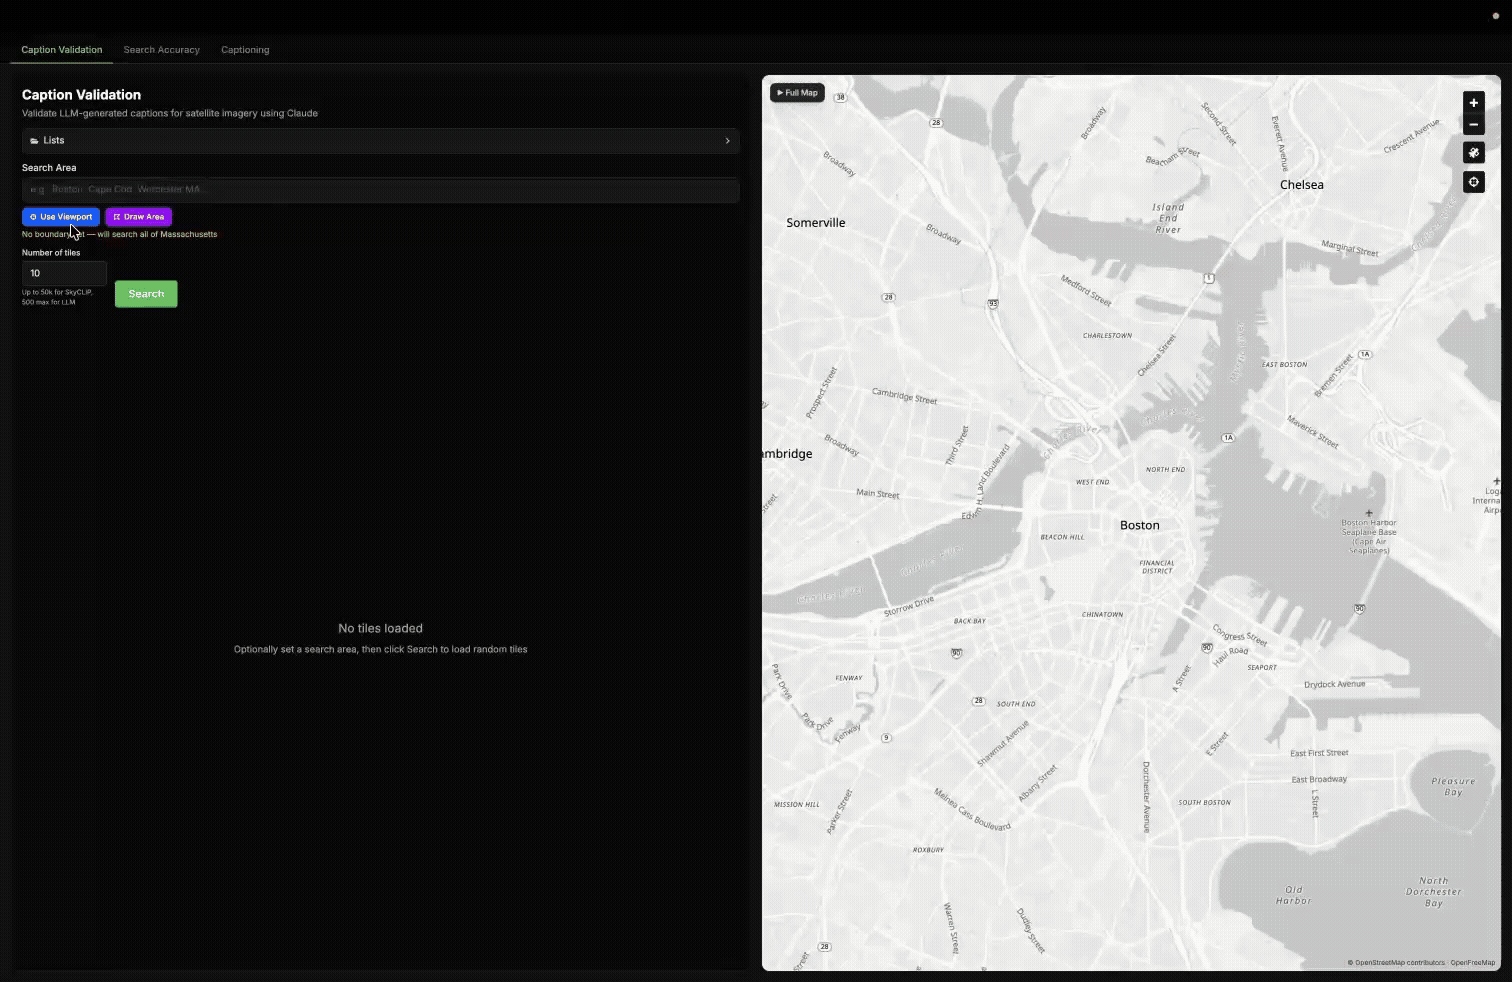Image resolution: width=1512 pixels, height=982 pixels.
Task: Click the Number of tiles input
Action: pyautogui.click(x=64, y=273)
